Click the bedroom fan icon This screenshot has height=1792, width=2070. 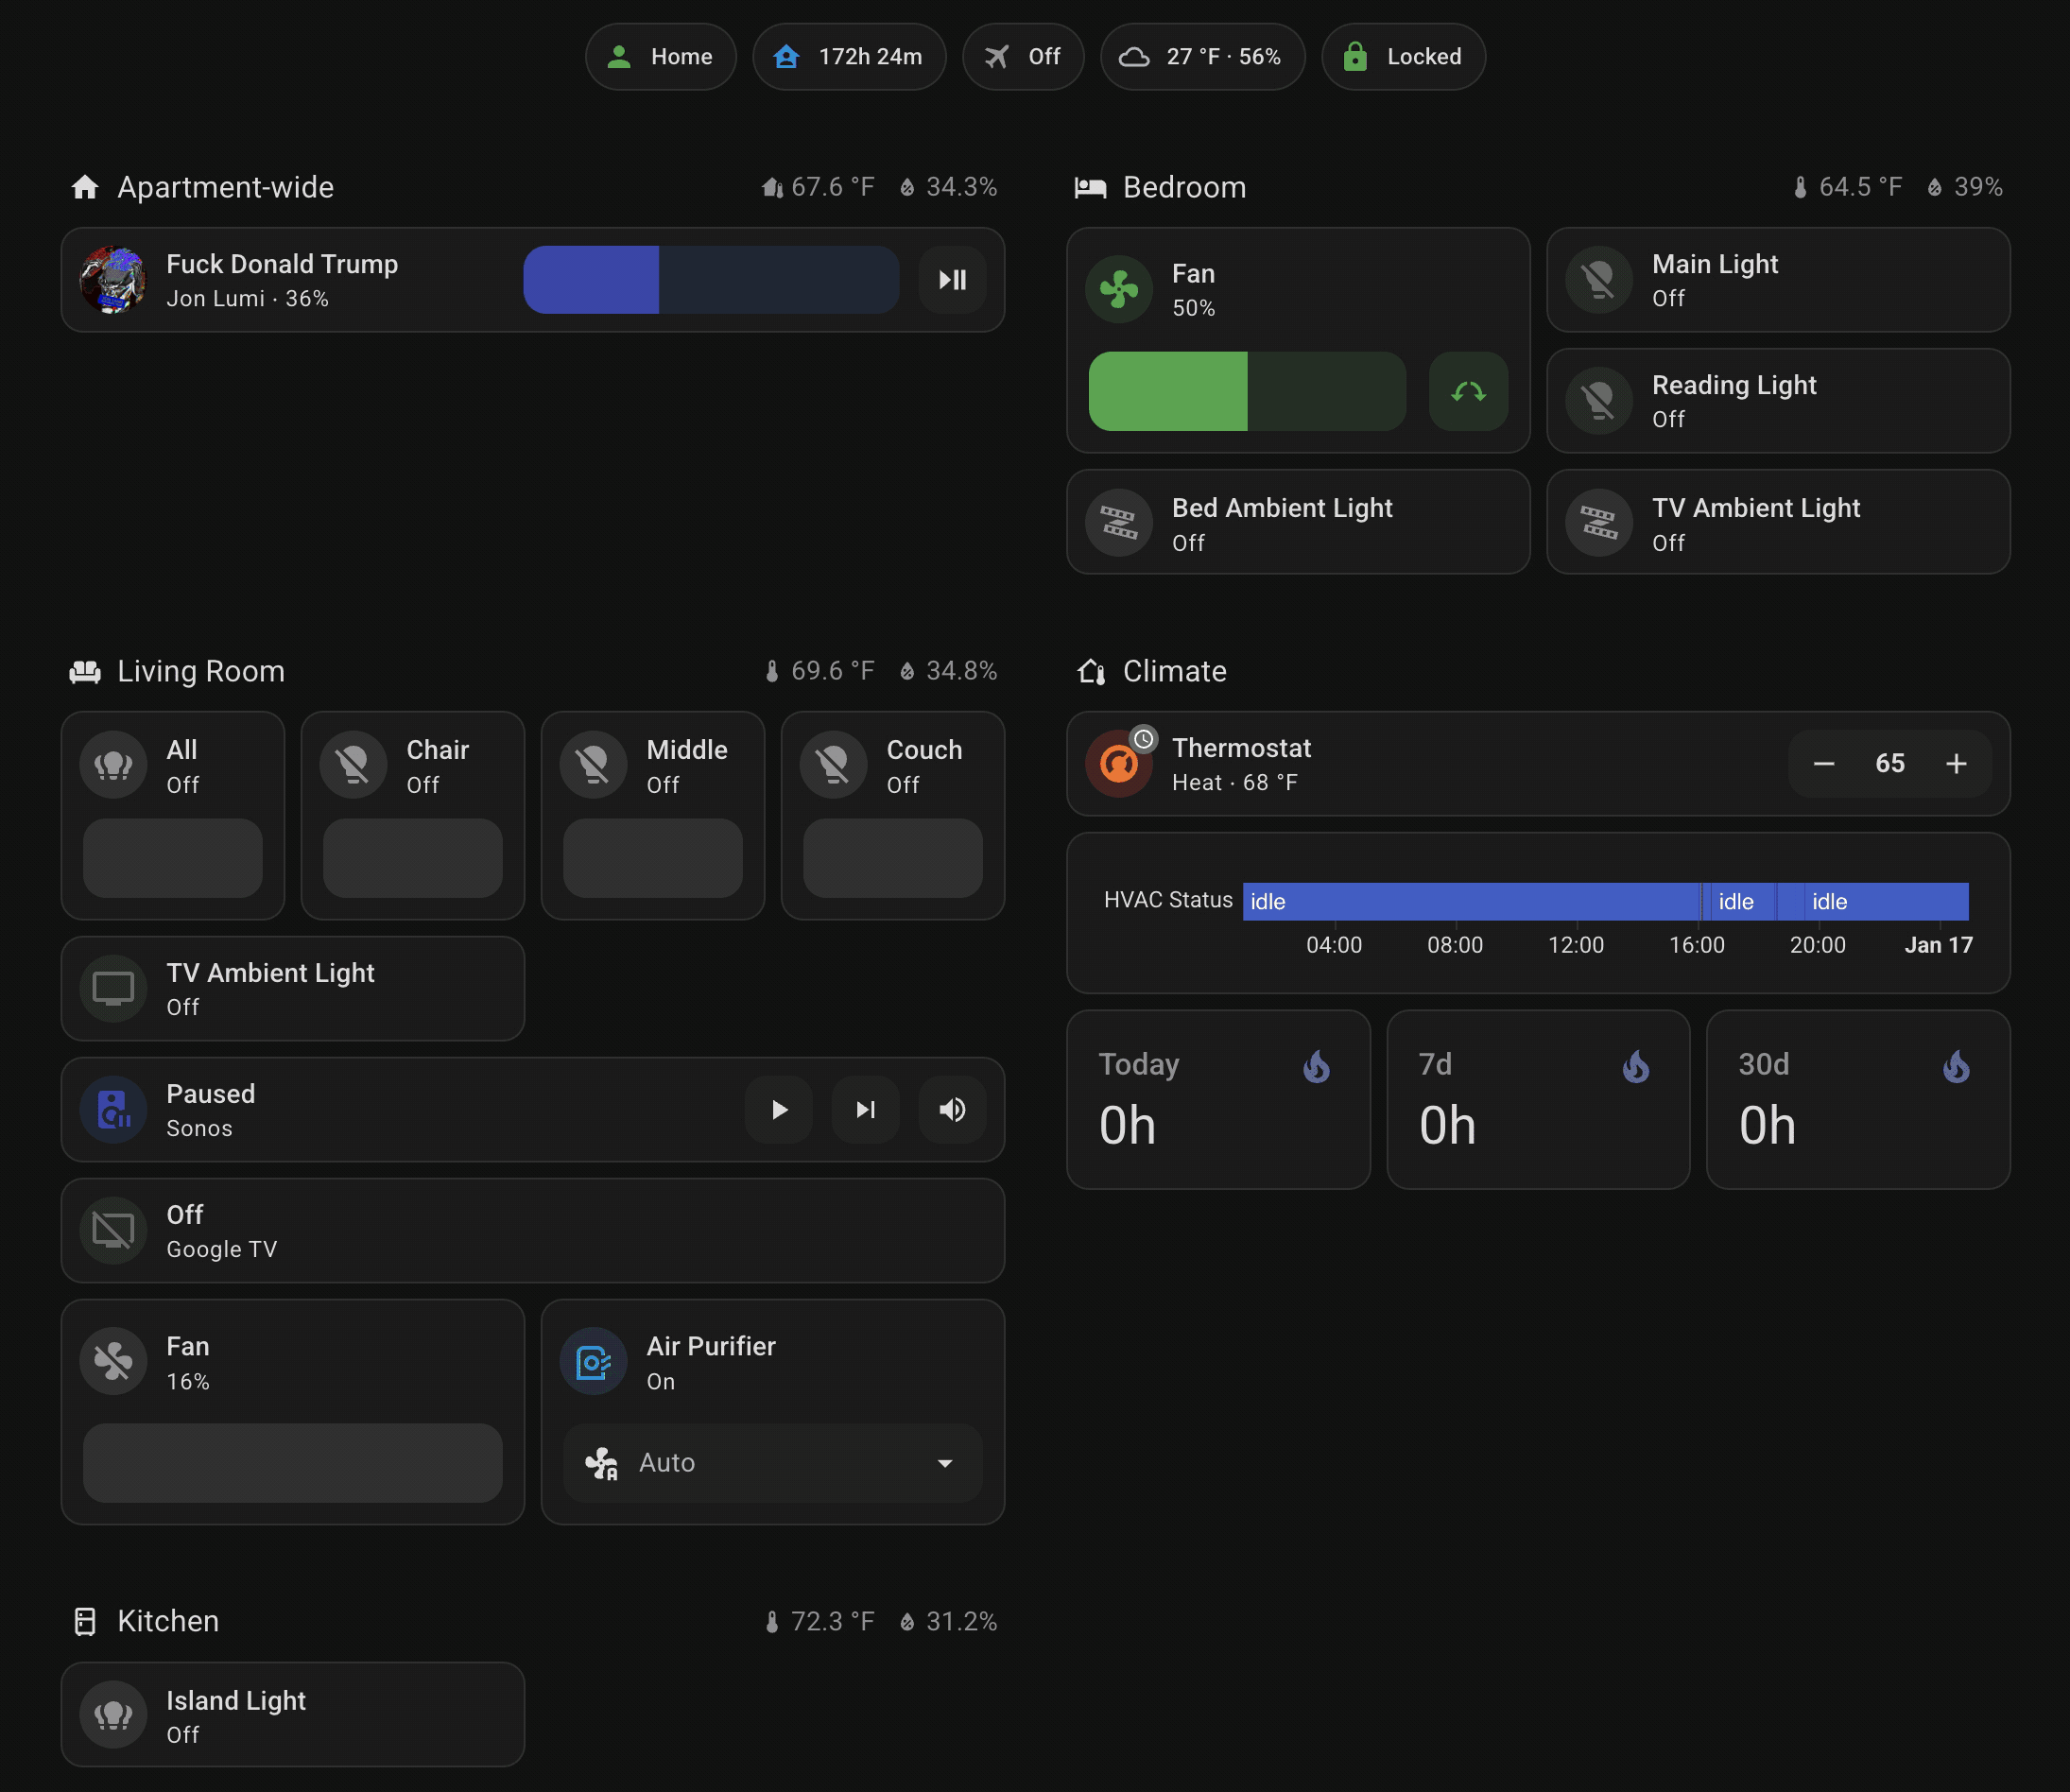(1118, 290)
